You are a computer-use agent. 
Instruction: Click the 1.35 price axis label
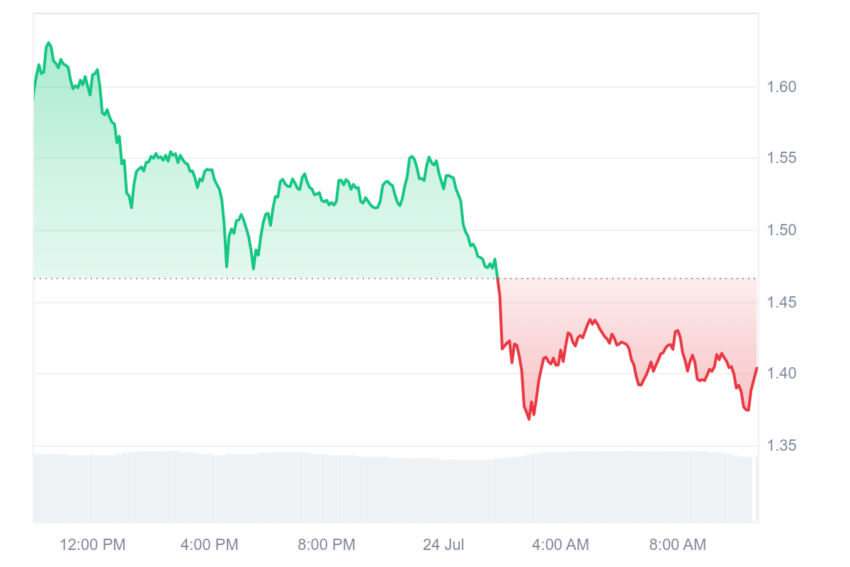(x=781, y=445)
